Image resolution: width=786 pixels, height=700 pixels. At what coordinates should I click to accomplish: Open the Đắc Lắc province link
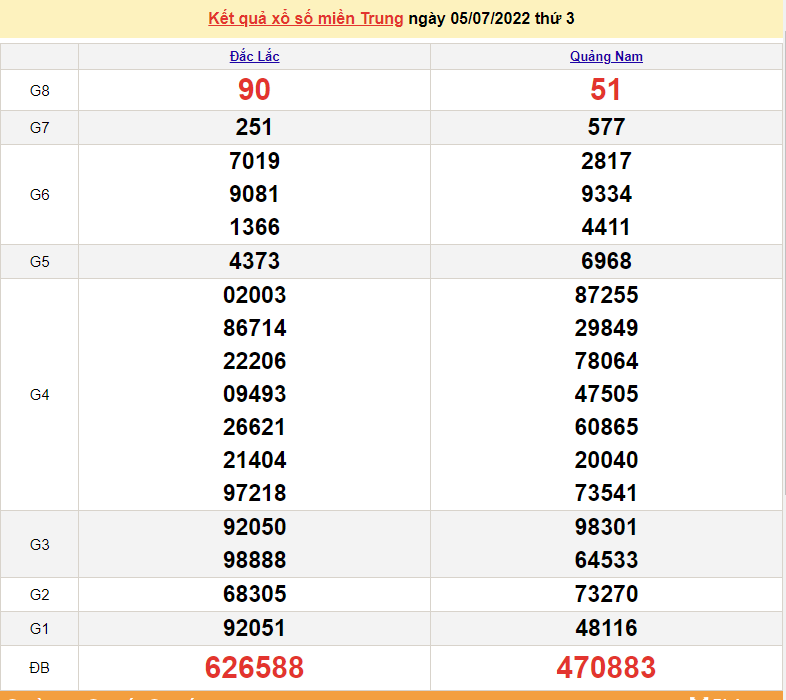pyautogui.click(x=254, y=56)
